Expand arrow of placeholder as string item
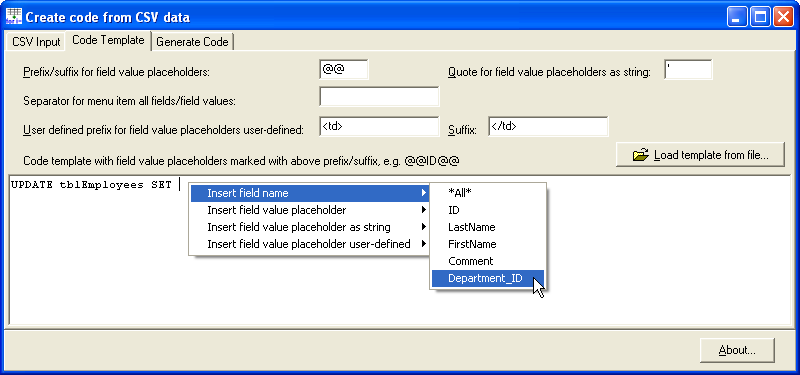The width and height of the screenshot is (800, 375). coord(423,227)
